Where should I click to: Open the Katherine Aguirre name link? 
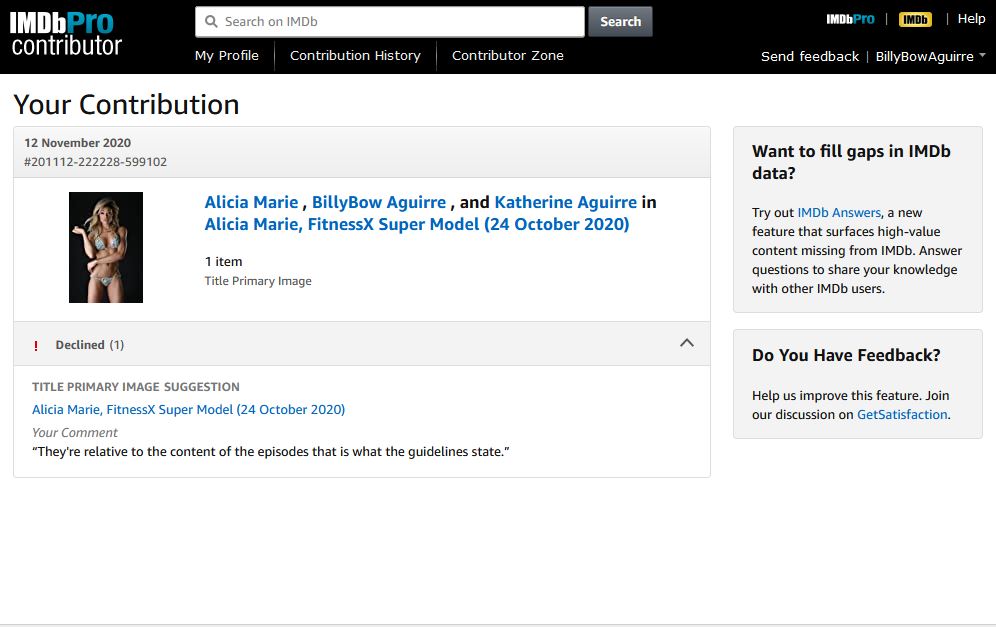coord(565,202)
